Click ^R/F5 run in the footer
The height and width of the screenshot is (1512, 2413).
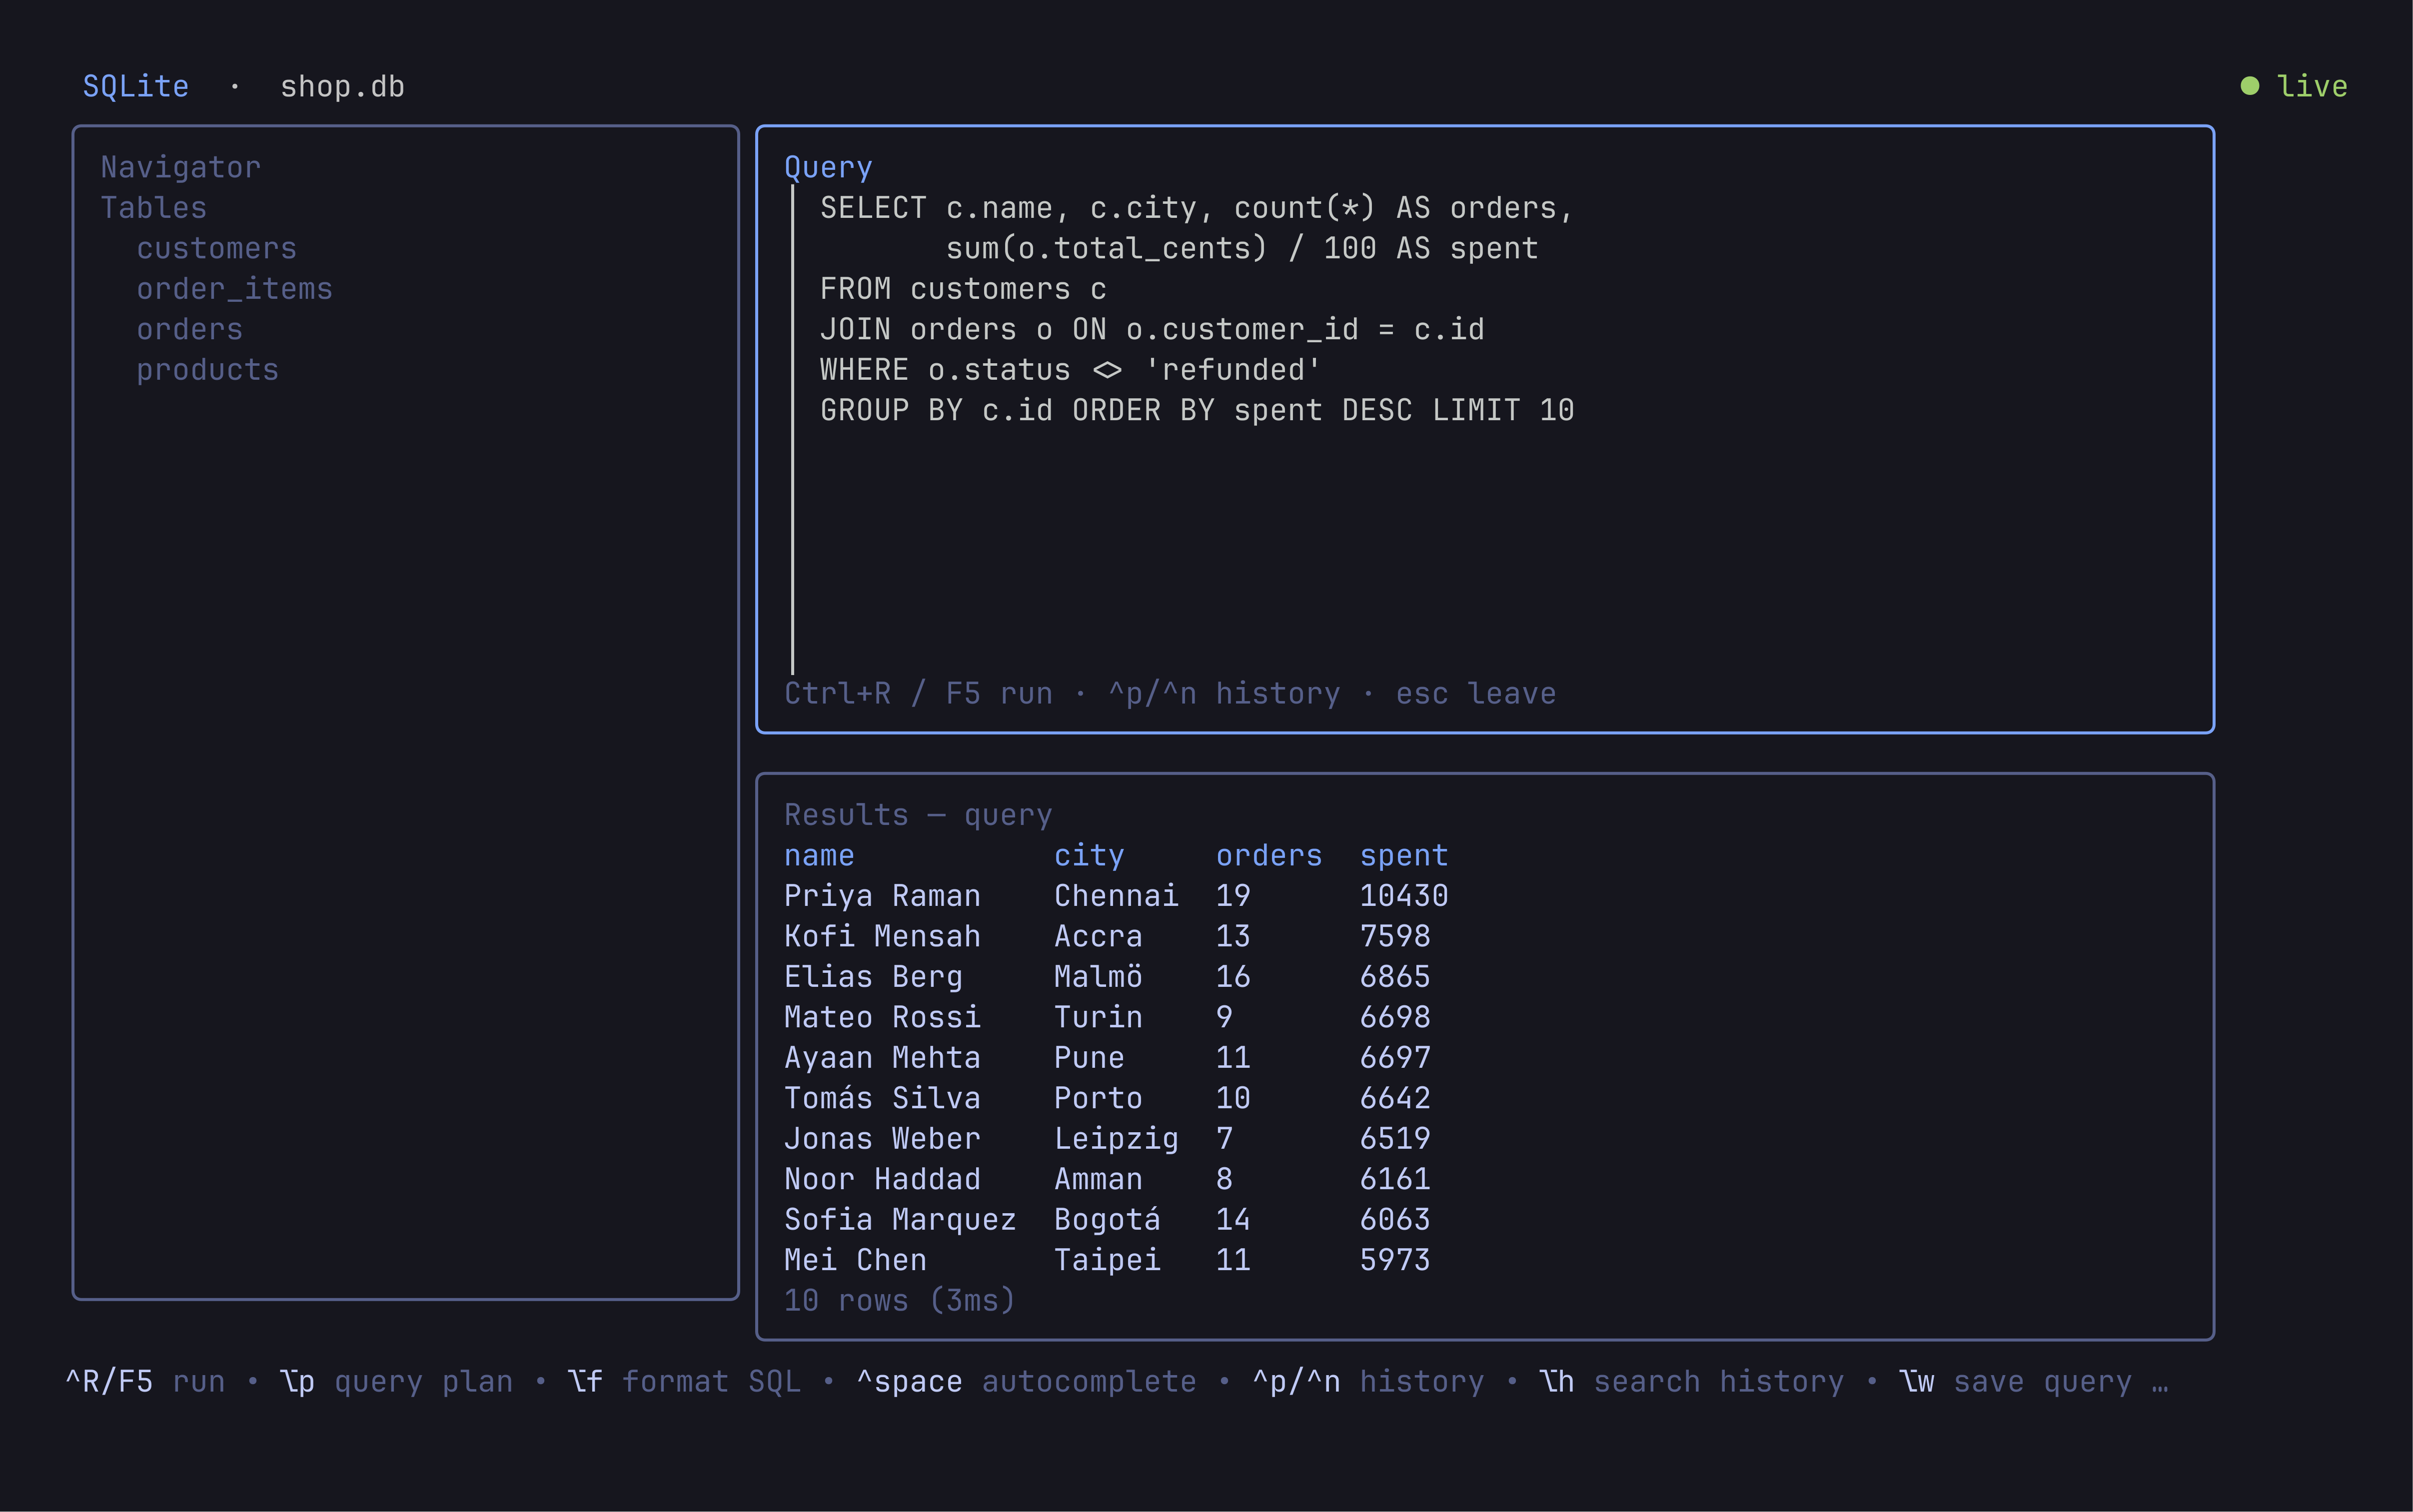(x=145, y=1382)
